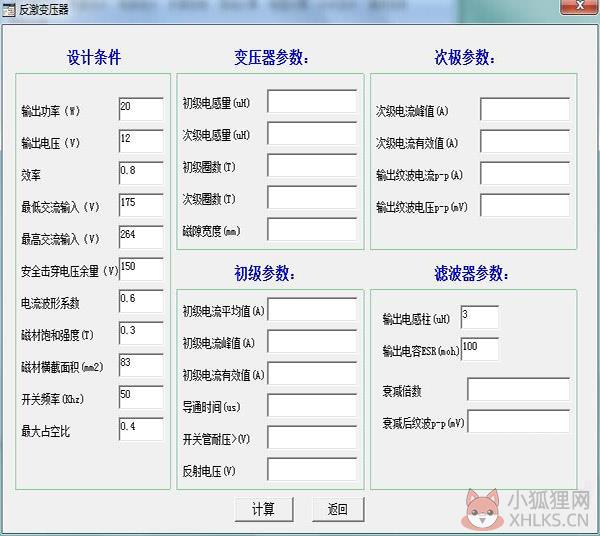Select the 导通时间 (us) box

tap(312, 405)
